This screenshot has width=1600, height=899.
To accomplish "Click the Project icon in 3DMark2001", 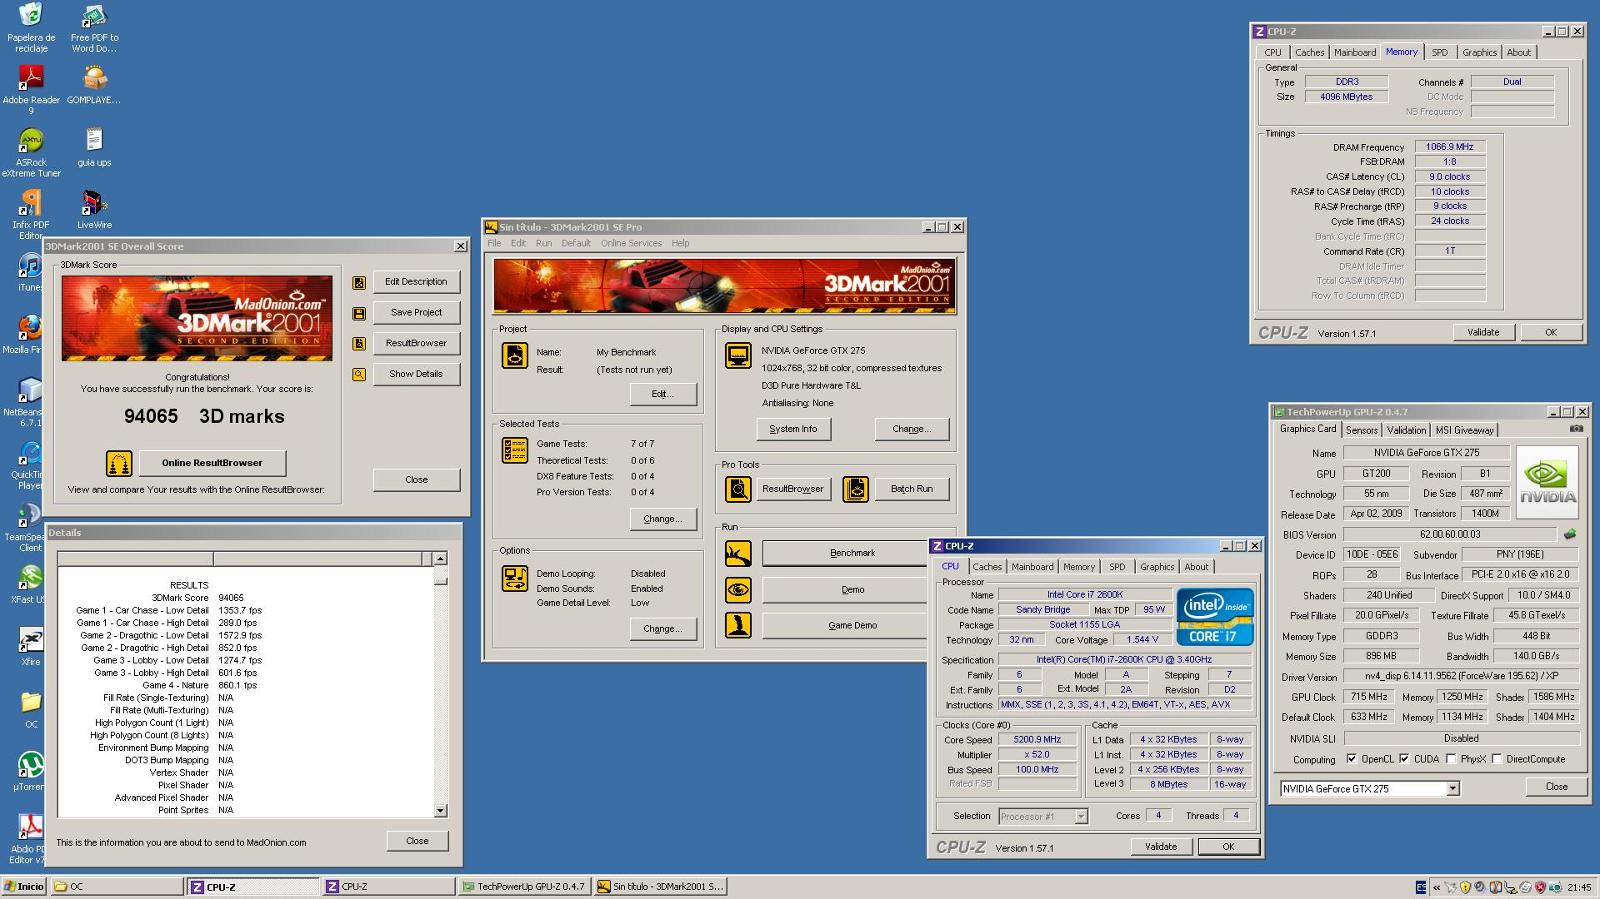I will tap(515, 355).
